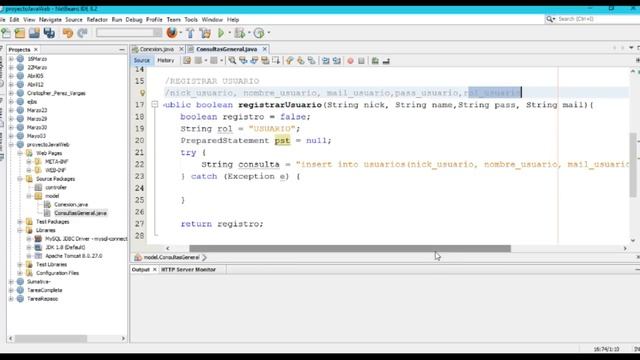
Task: Select the Configuration Files folder
Action: coord(57,273)
